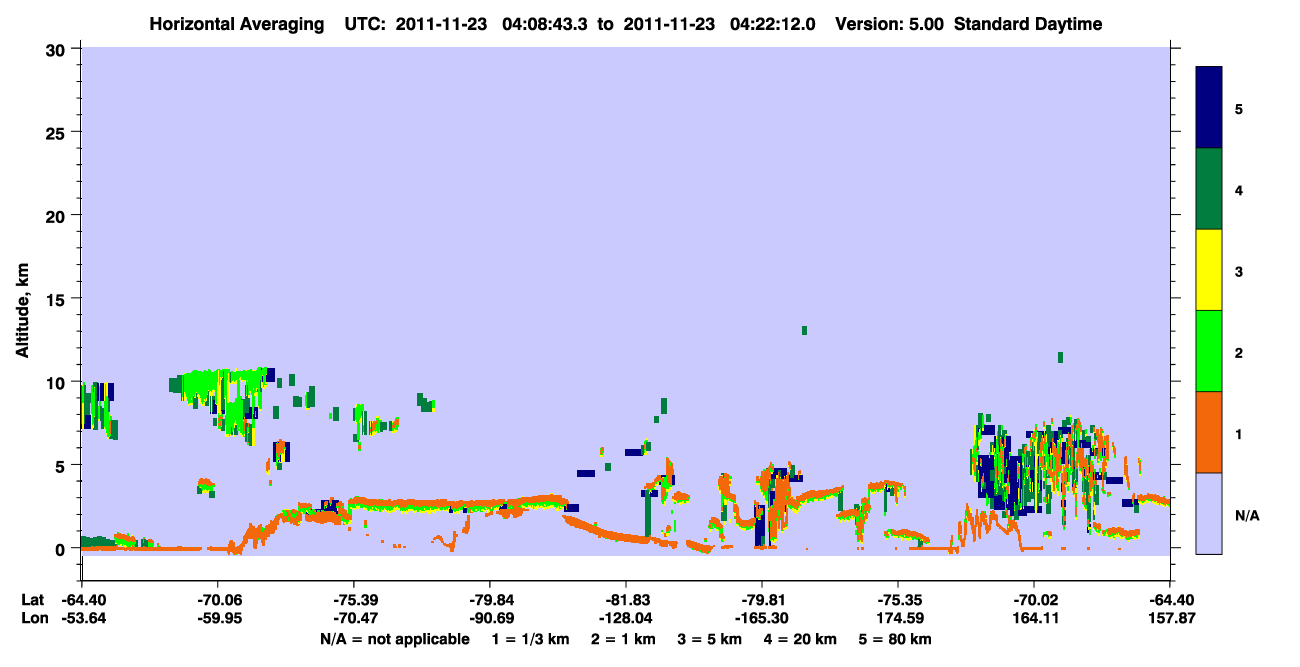Click the longitude value 157.87

(1170, 618)
